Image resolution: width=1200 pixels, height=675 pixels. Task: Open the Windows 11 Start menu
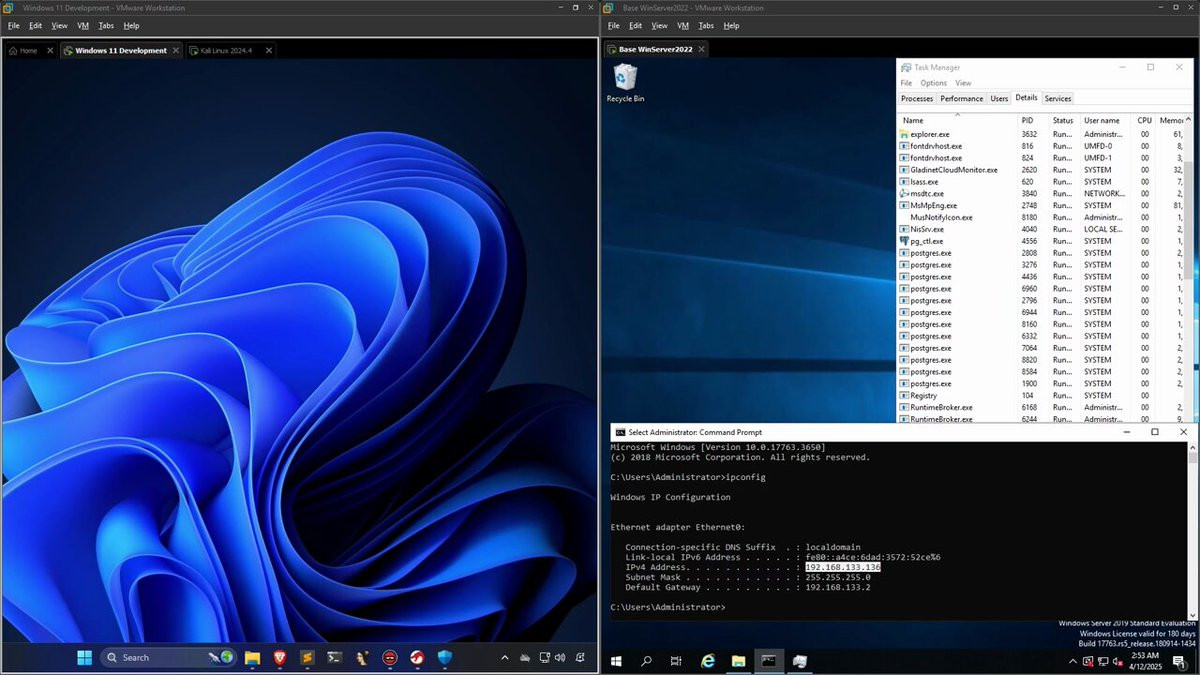point(85,657)
